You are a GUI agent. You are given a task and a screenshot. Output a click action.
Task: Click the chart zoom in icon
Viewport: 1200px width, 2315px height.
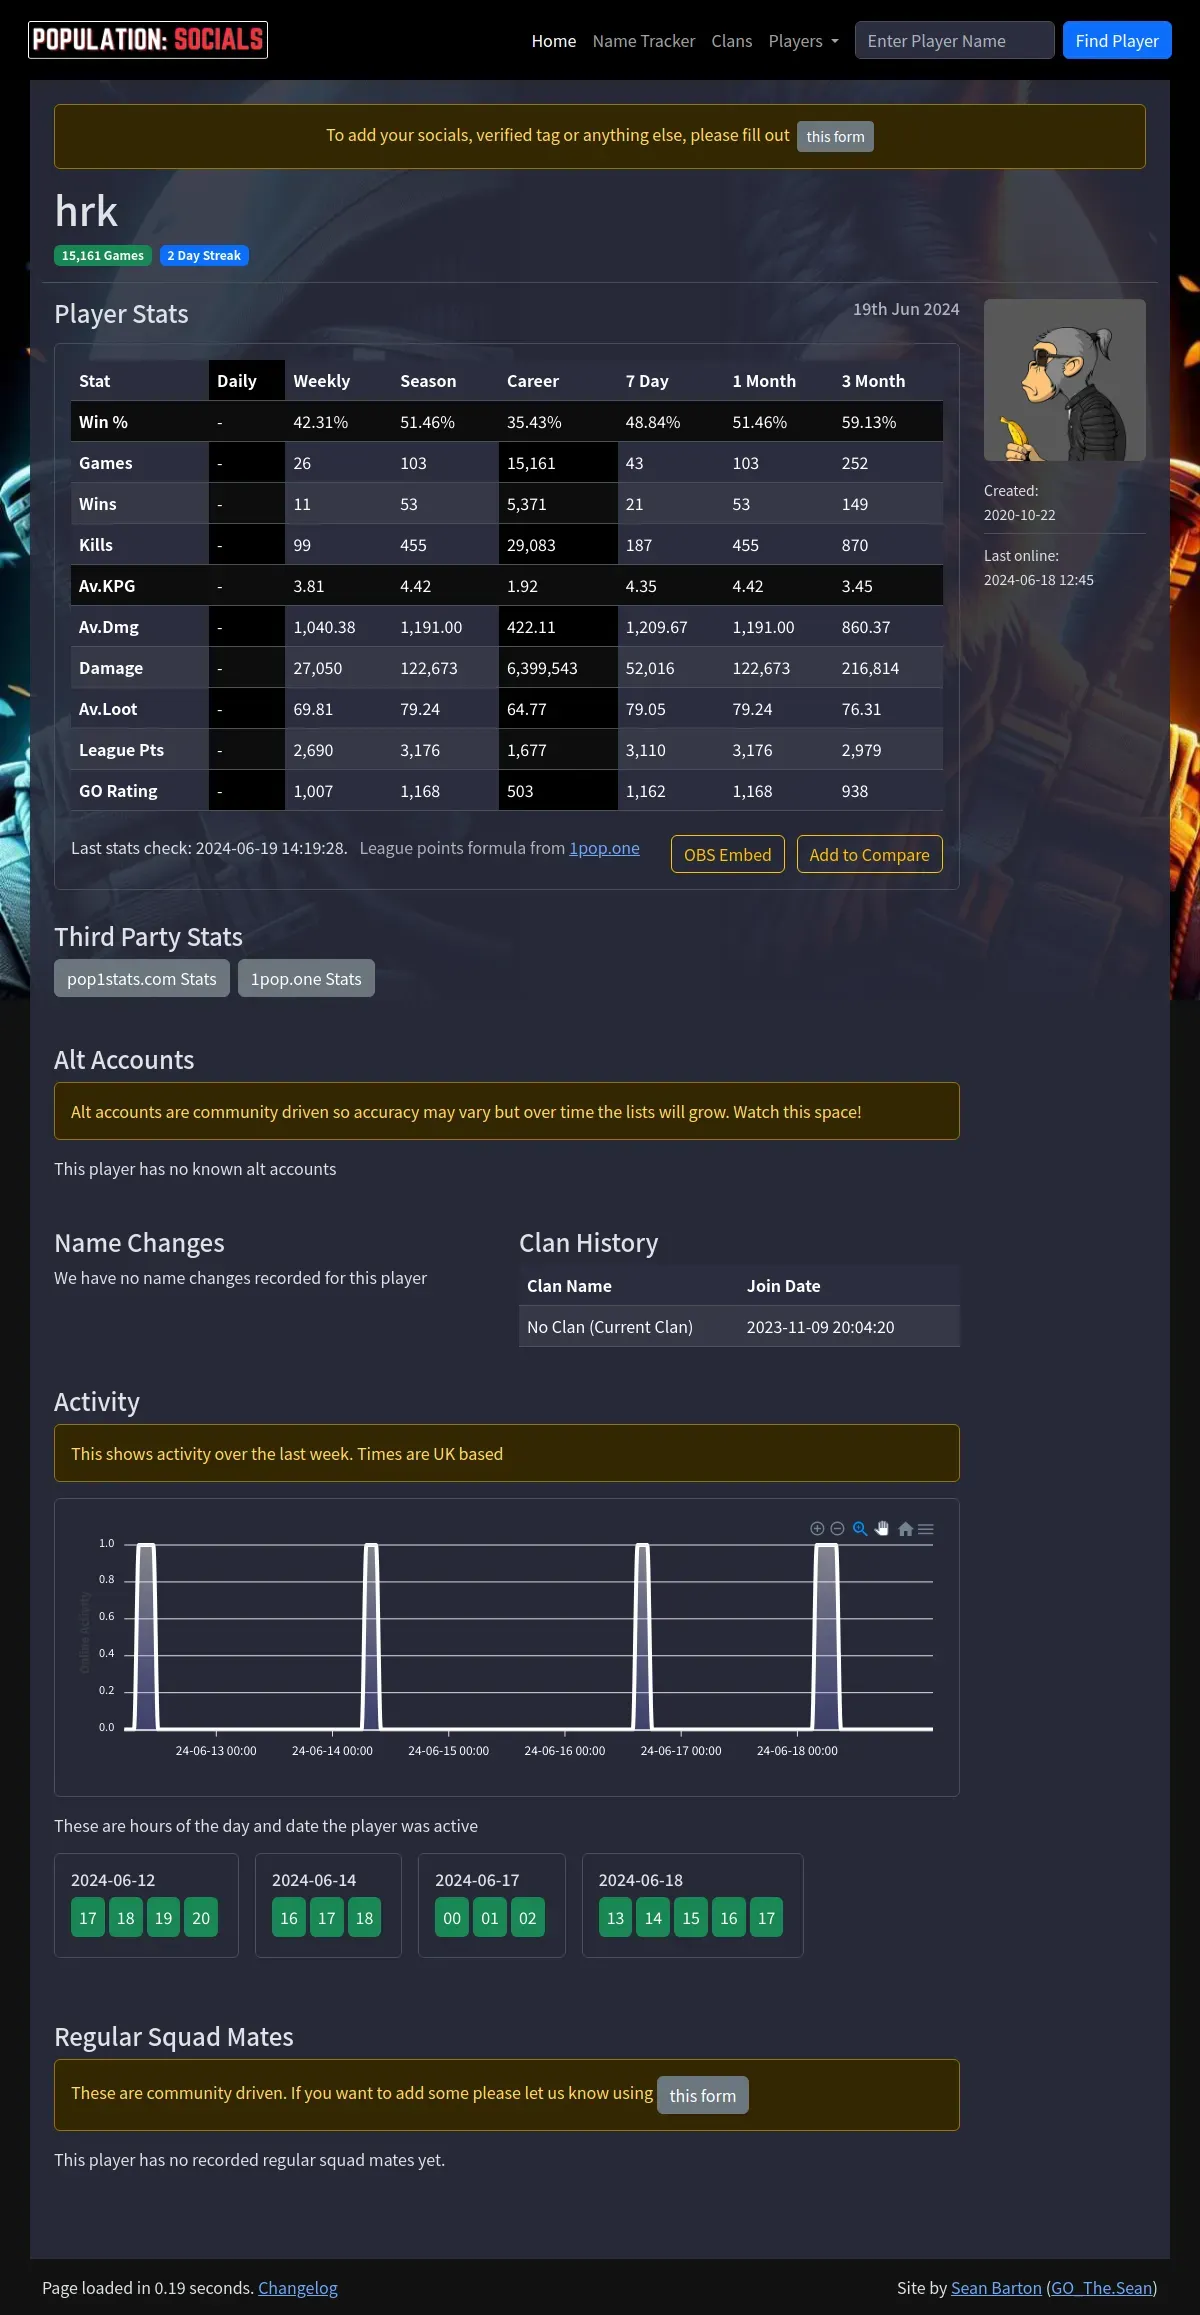(x=817, y=1528)
